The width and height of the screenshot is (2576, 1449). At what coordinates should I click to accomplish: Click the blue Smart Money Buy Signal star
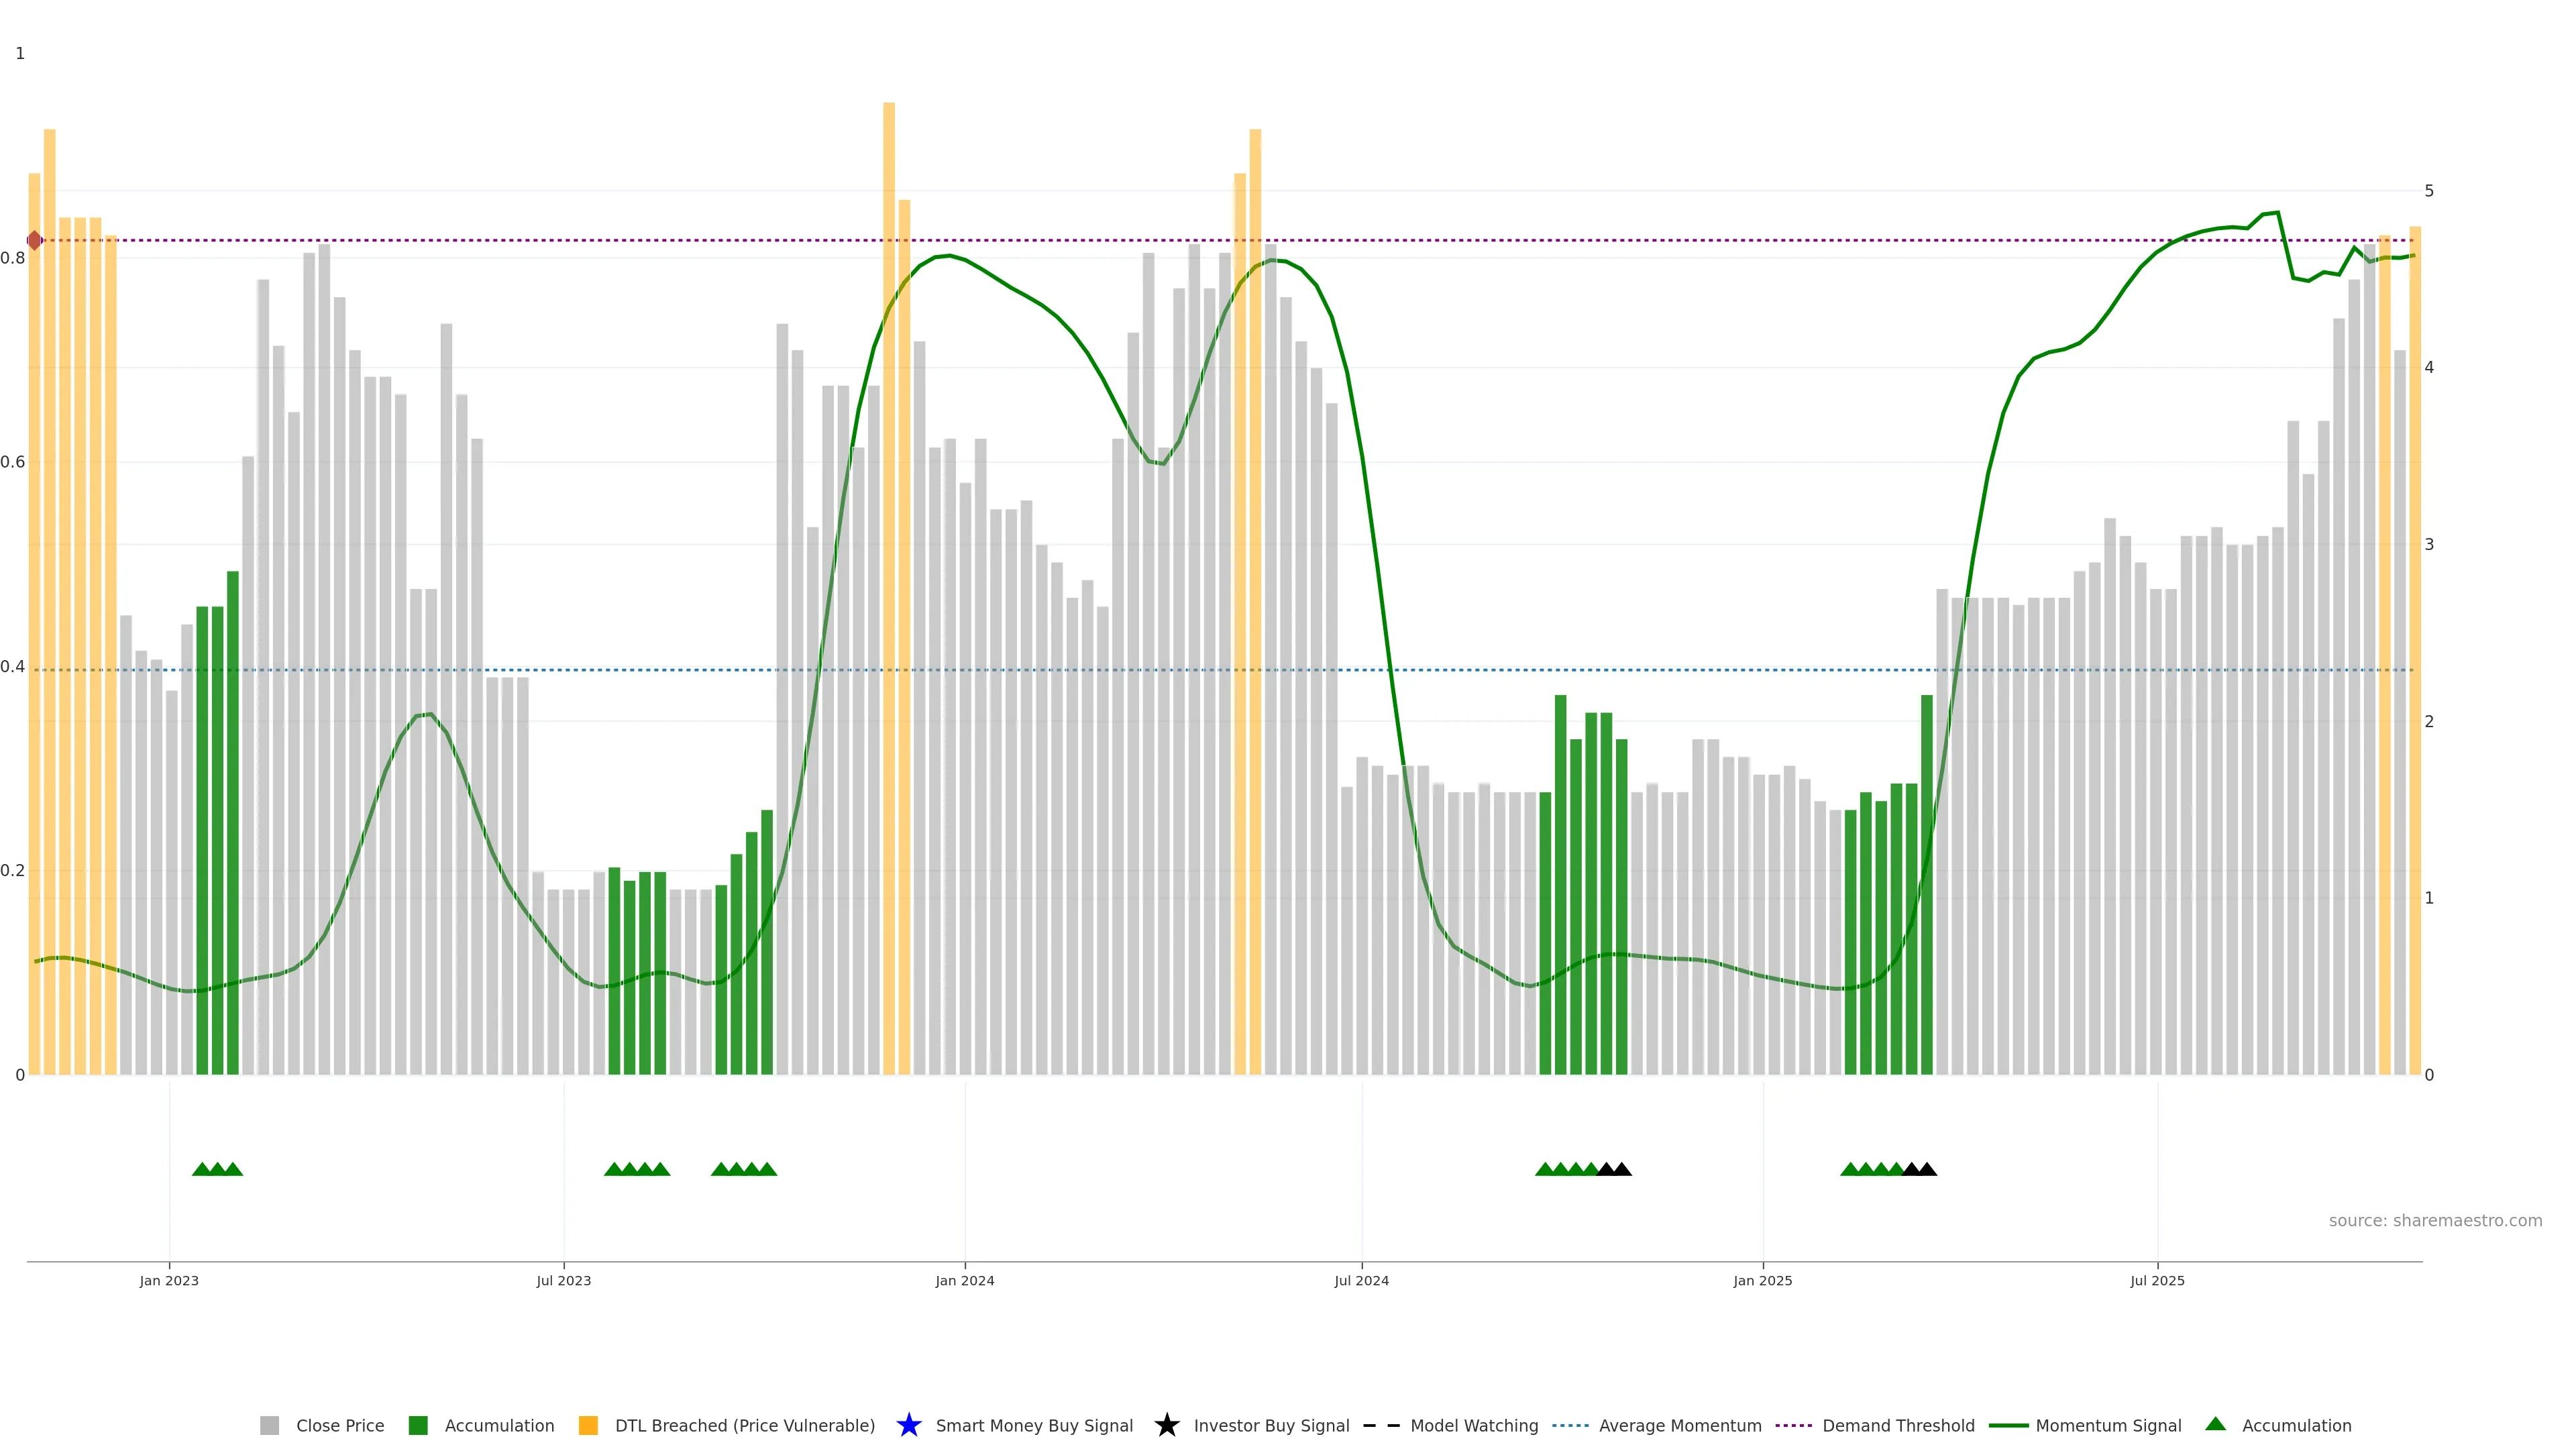[908, 1425]
